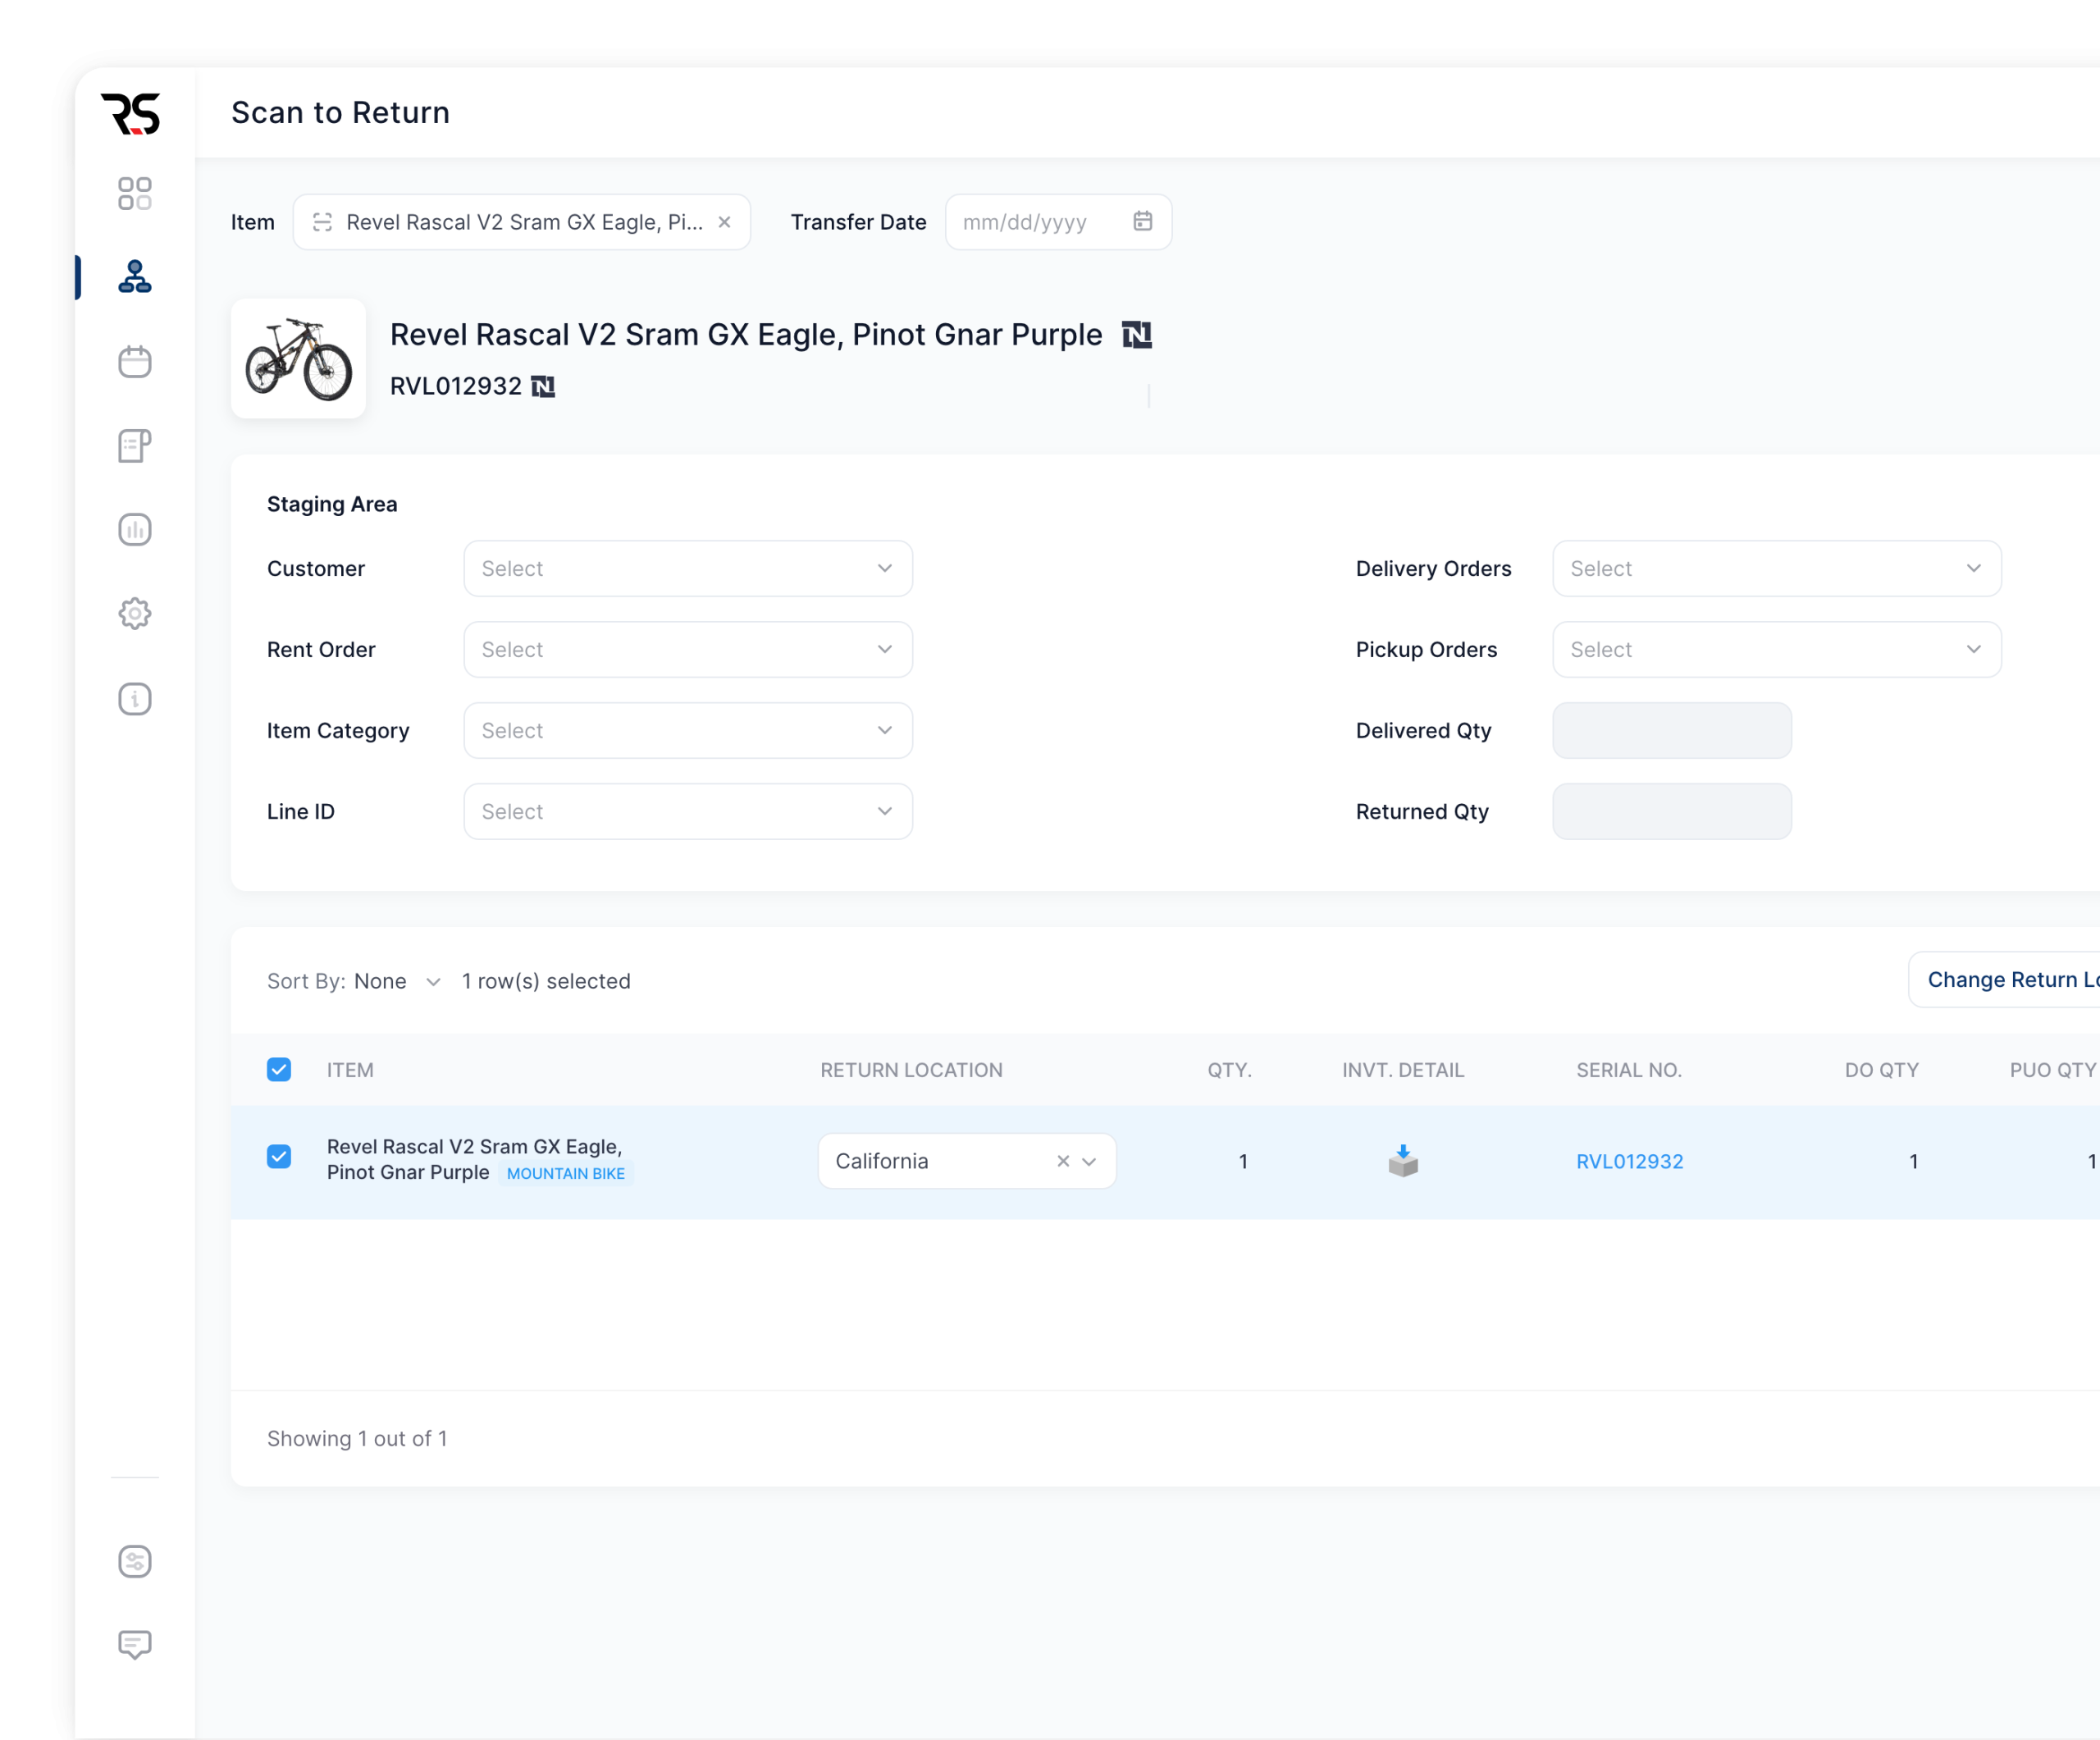Open the info sidebar icon
Viewport: 2100px width, 1740px height.
(134, 698)
